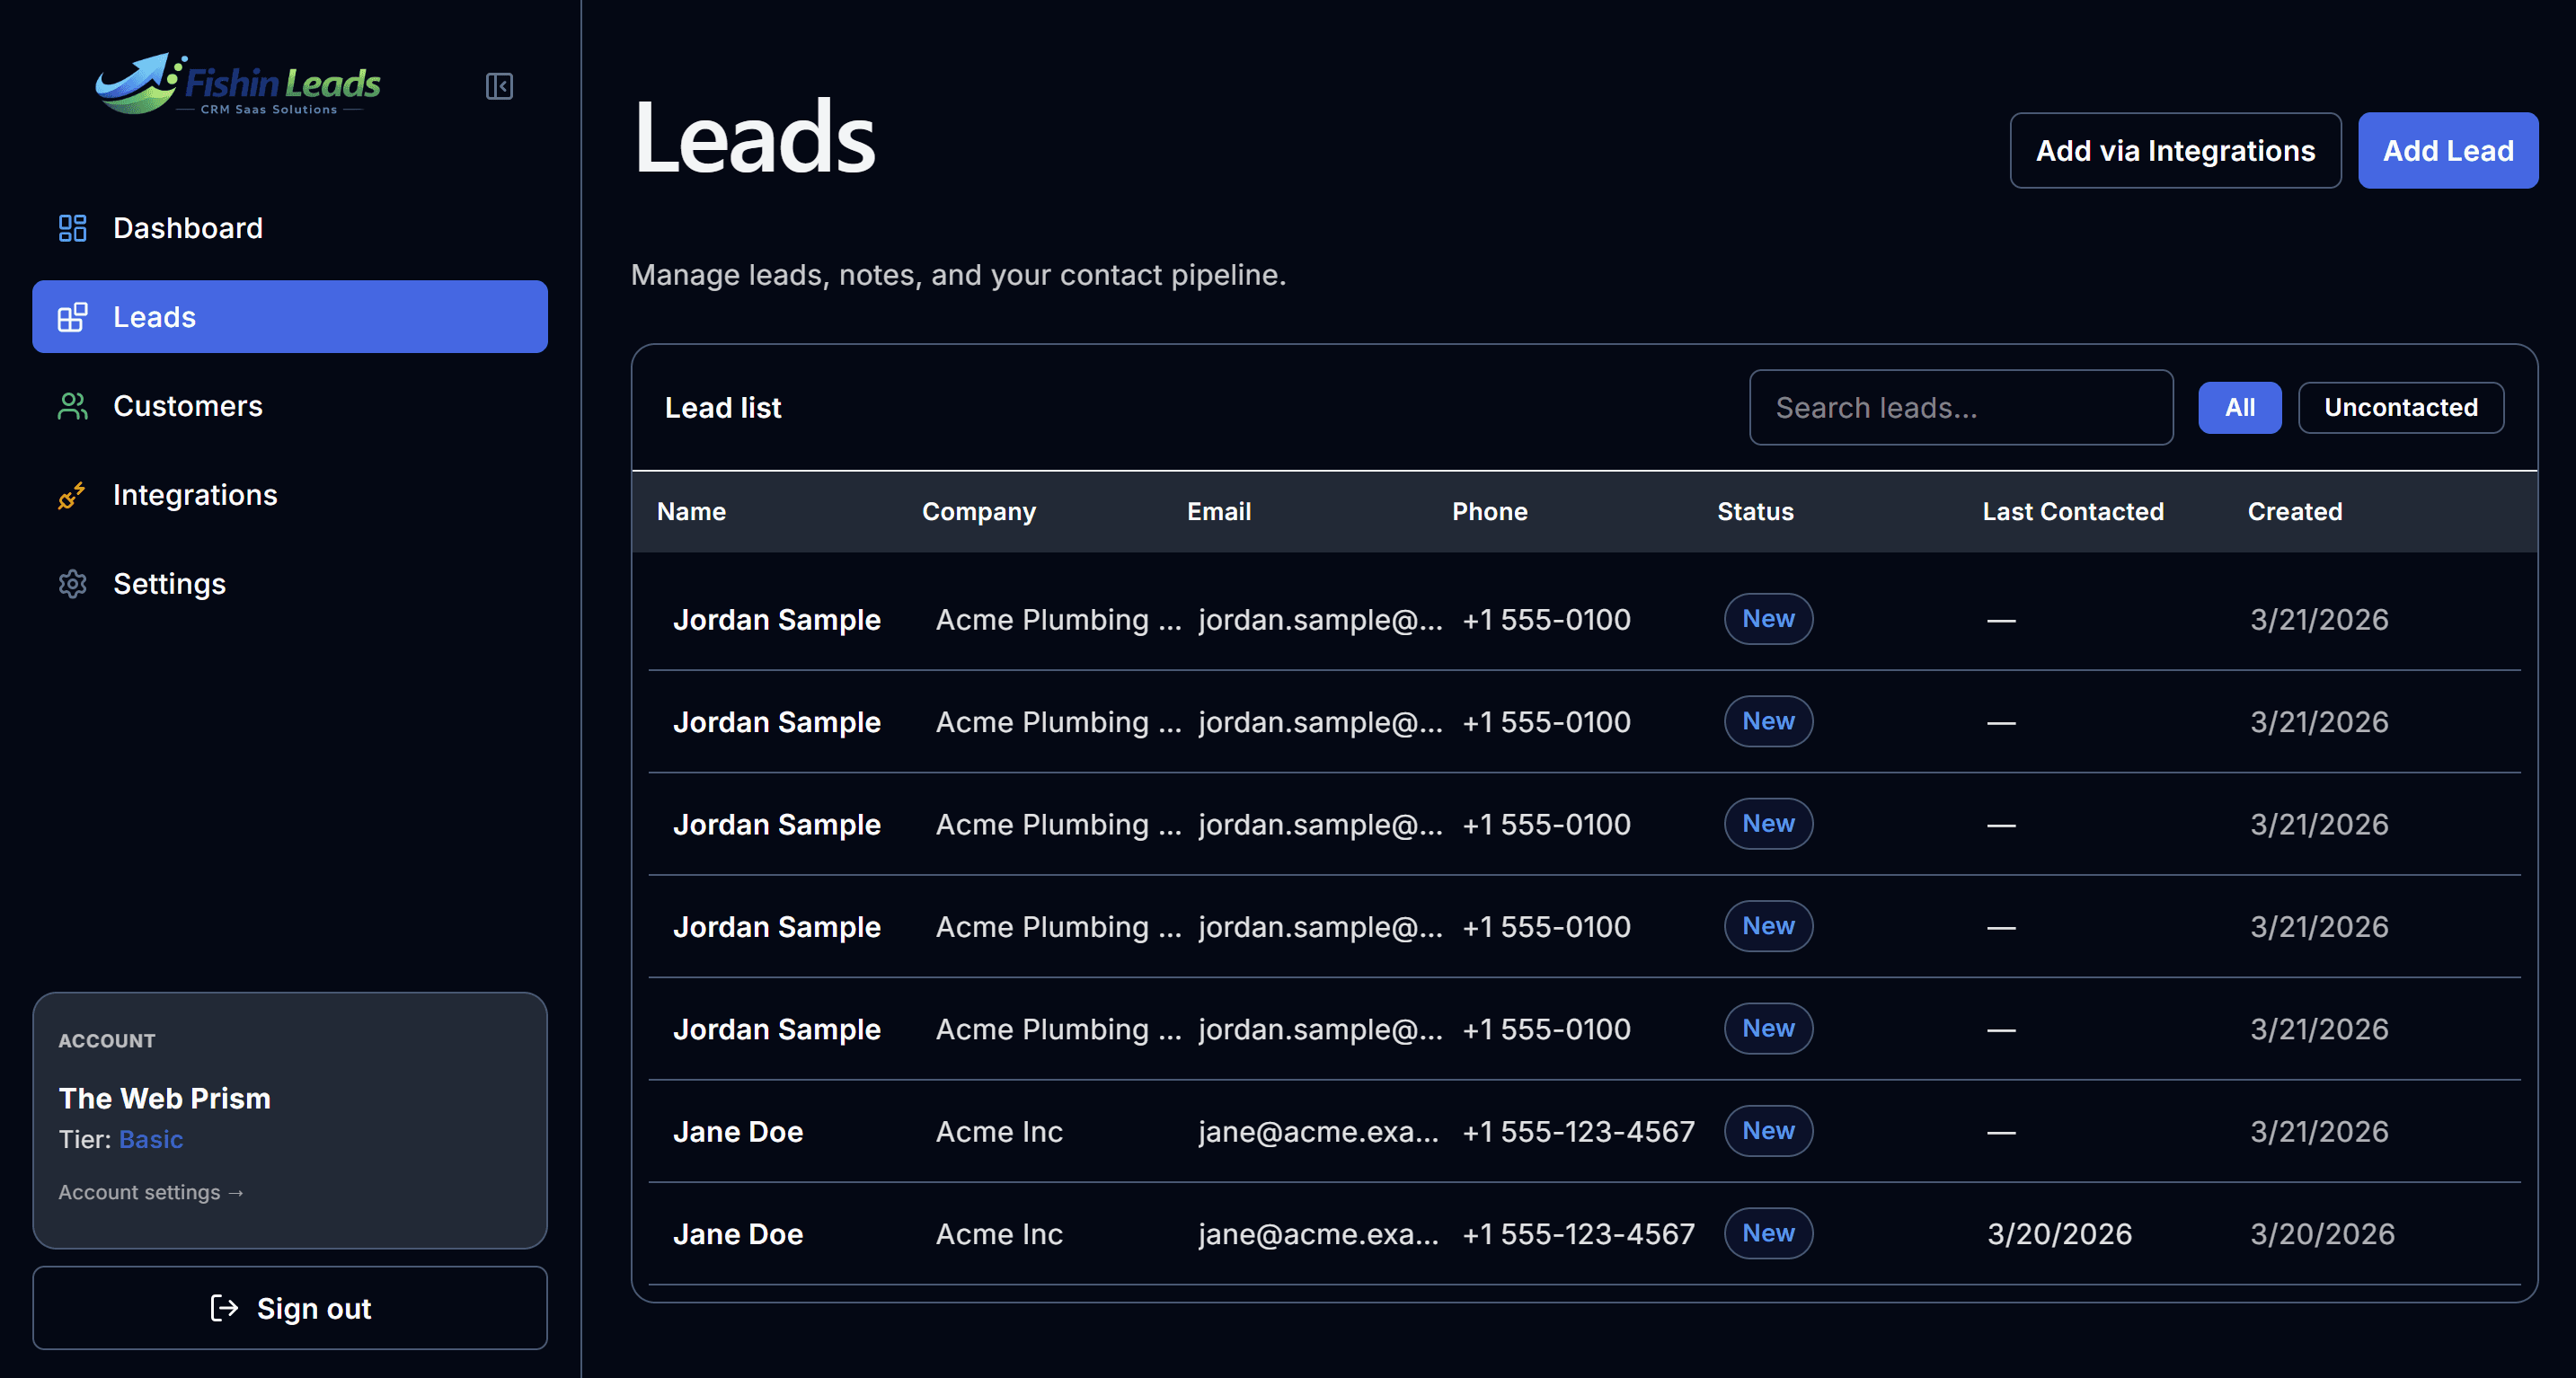Follow the Account settings link
This screenshot has height=1378, width=2576.
[x=150, y=1192]
